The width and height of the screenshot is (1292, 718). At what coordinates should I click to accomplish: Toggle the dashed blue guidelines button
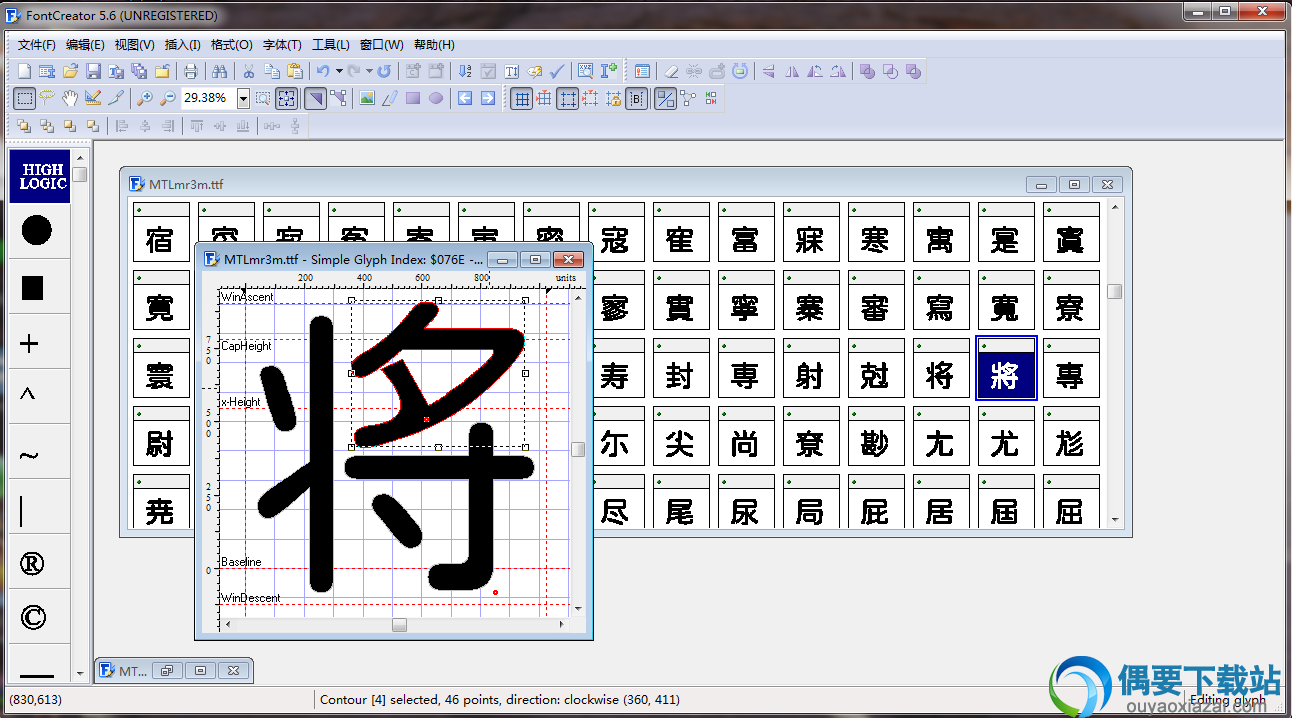point(567,98)
